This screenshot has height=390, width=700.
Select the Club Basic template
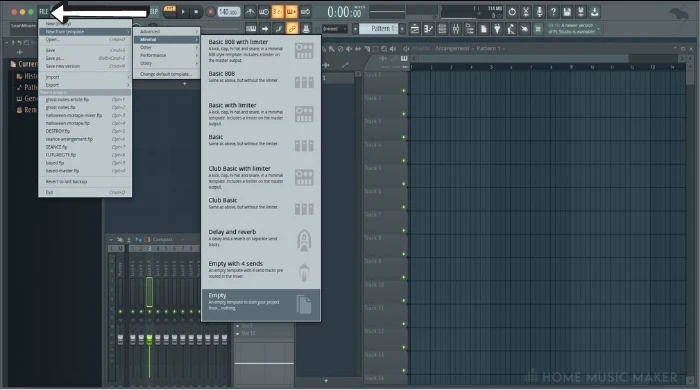click(261, 209)
